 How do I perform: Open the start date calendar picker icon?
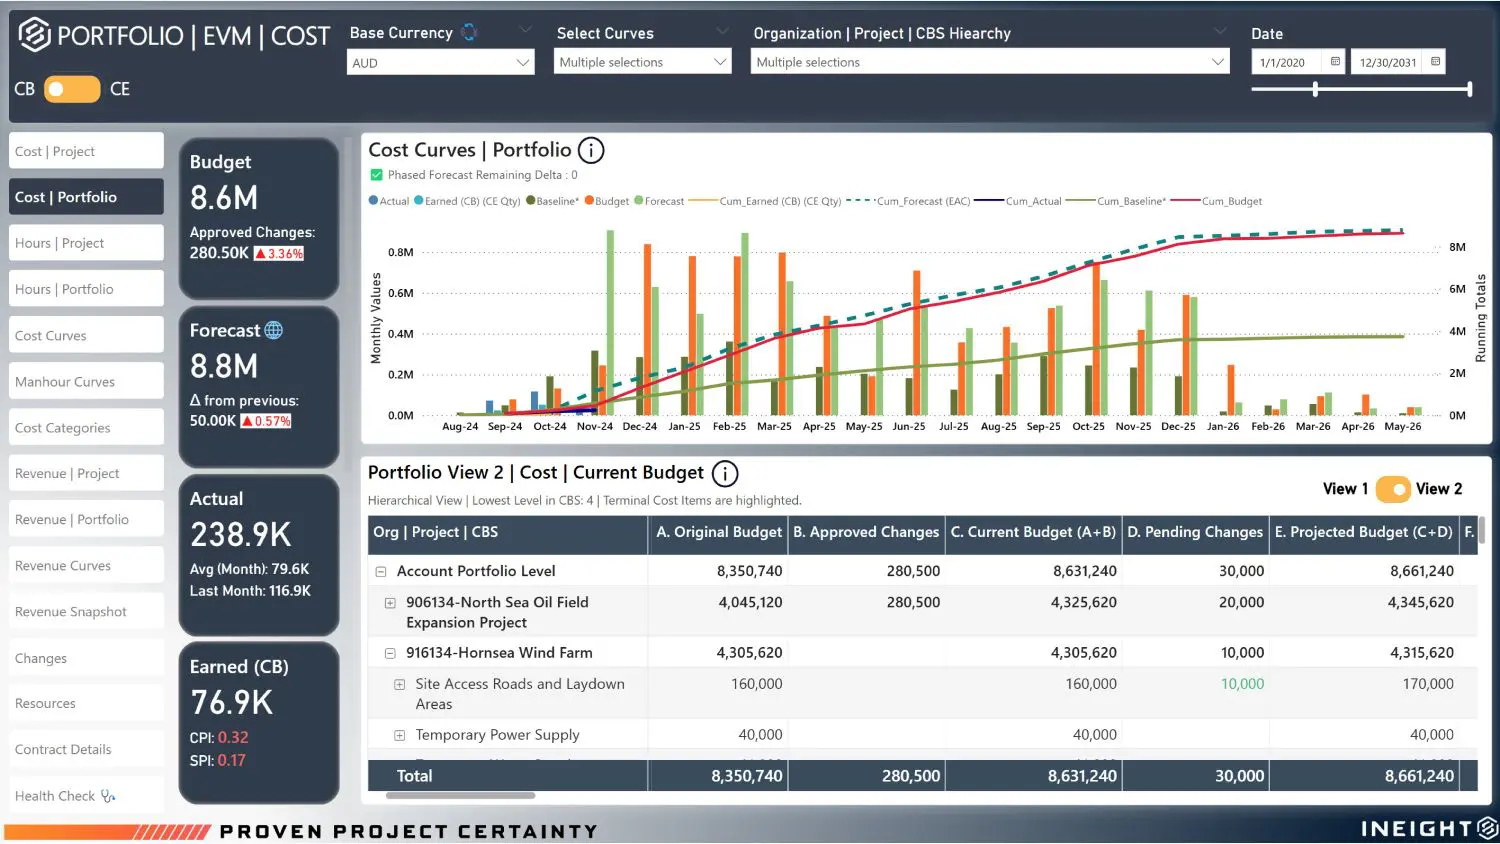1335,62
